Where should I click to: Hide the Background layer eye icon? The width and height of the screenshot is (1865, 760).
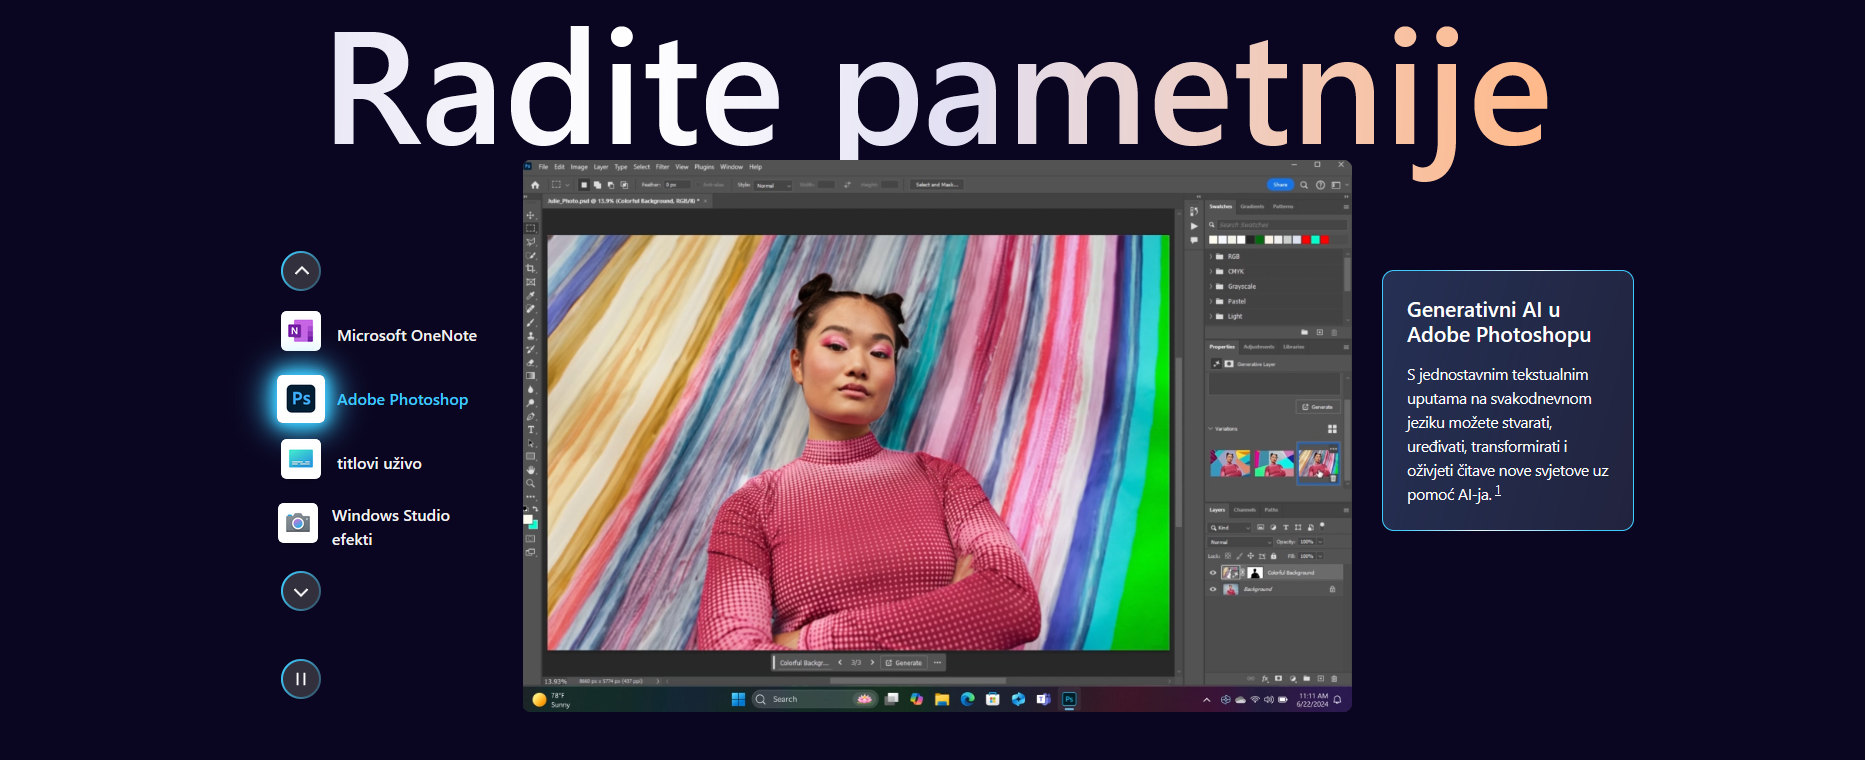[1213, 589]
